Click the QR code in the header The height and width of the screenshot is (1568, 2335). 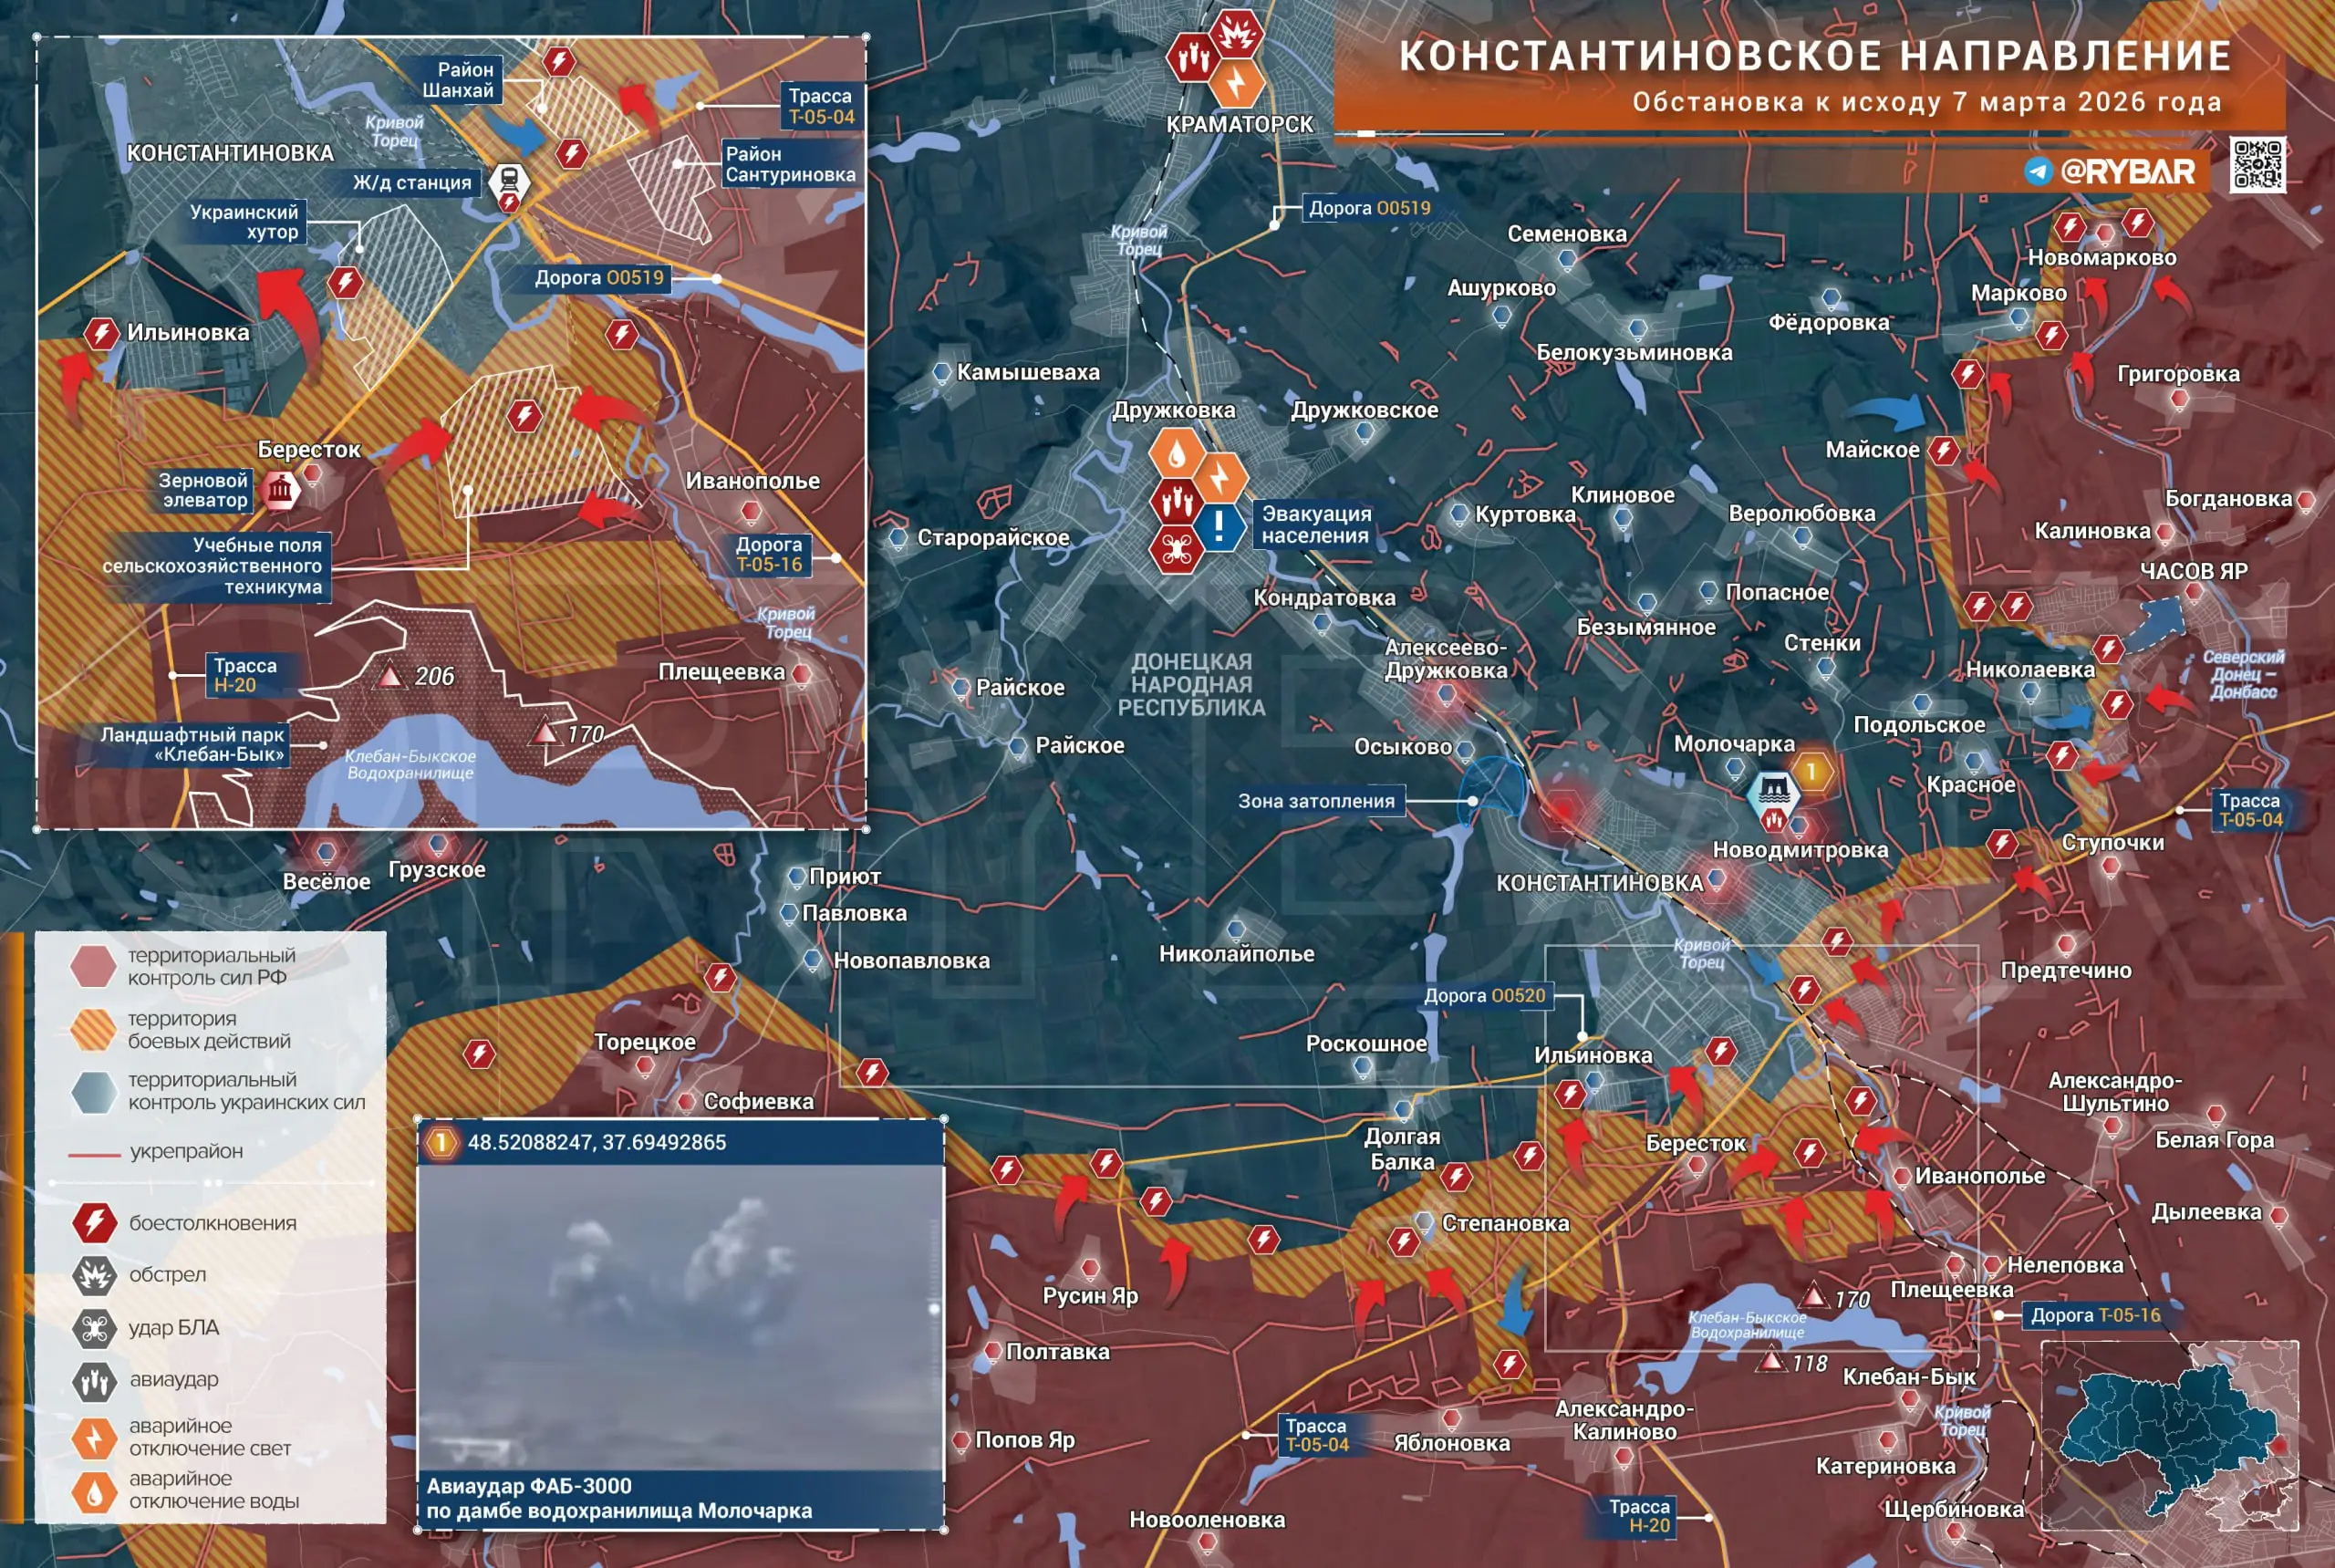point(2257,165)
